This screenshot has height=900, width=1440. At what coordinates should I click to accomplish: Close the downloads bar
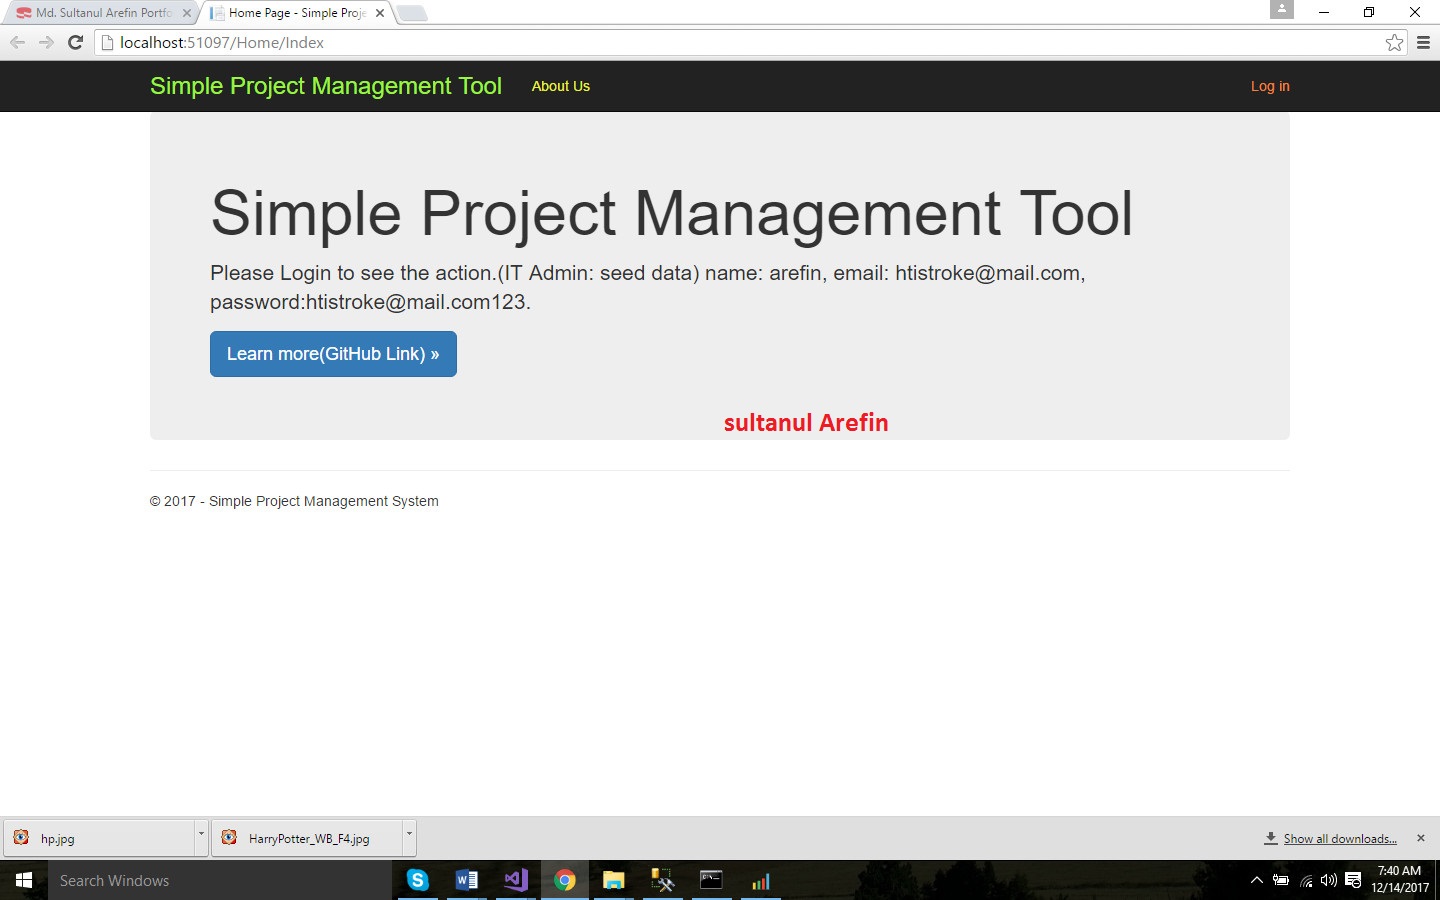click(1420, 838)
